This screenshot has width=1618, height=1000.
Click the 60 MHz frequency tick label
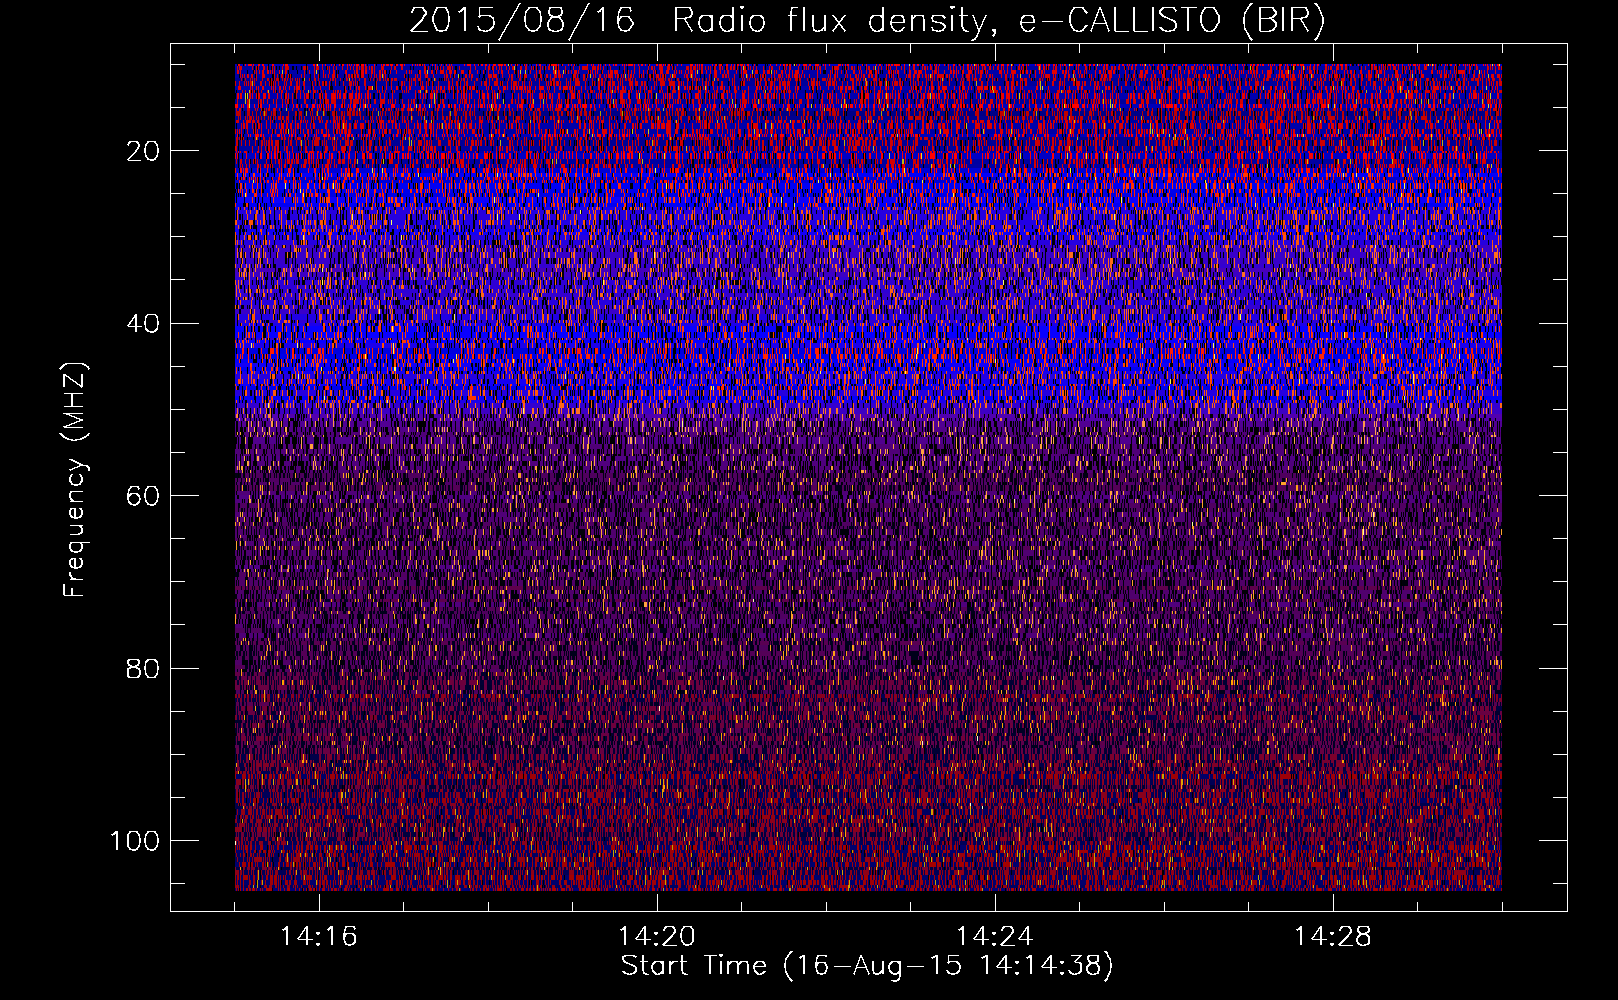pyautogui.click(x=144, y=496)
